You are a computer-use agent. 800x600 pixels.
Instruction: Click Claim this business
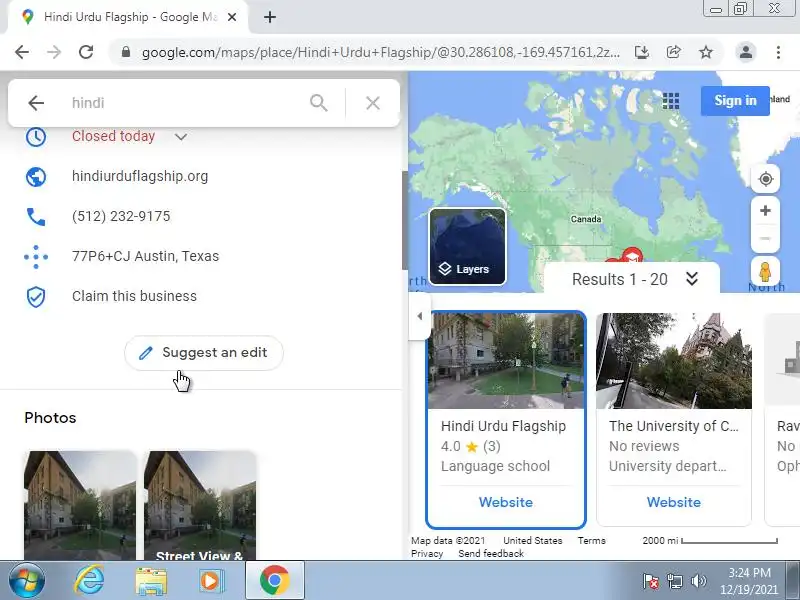[x=134, y=296]
